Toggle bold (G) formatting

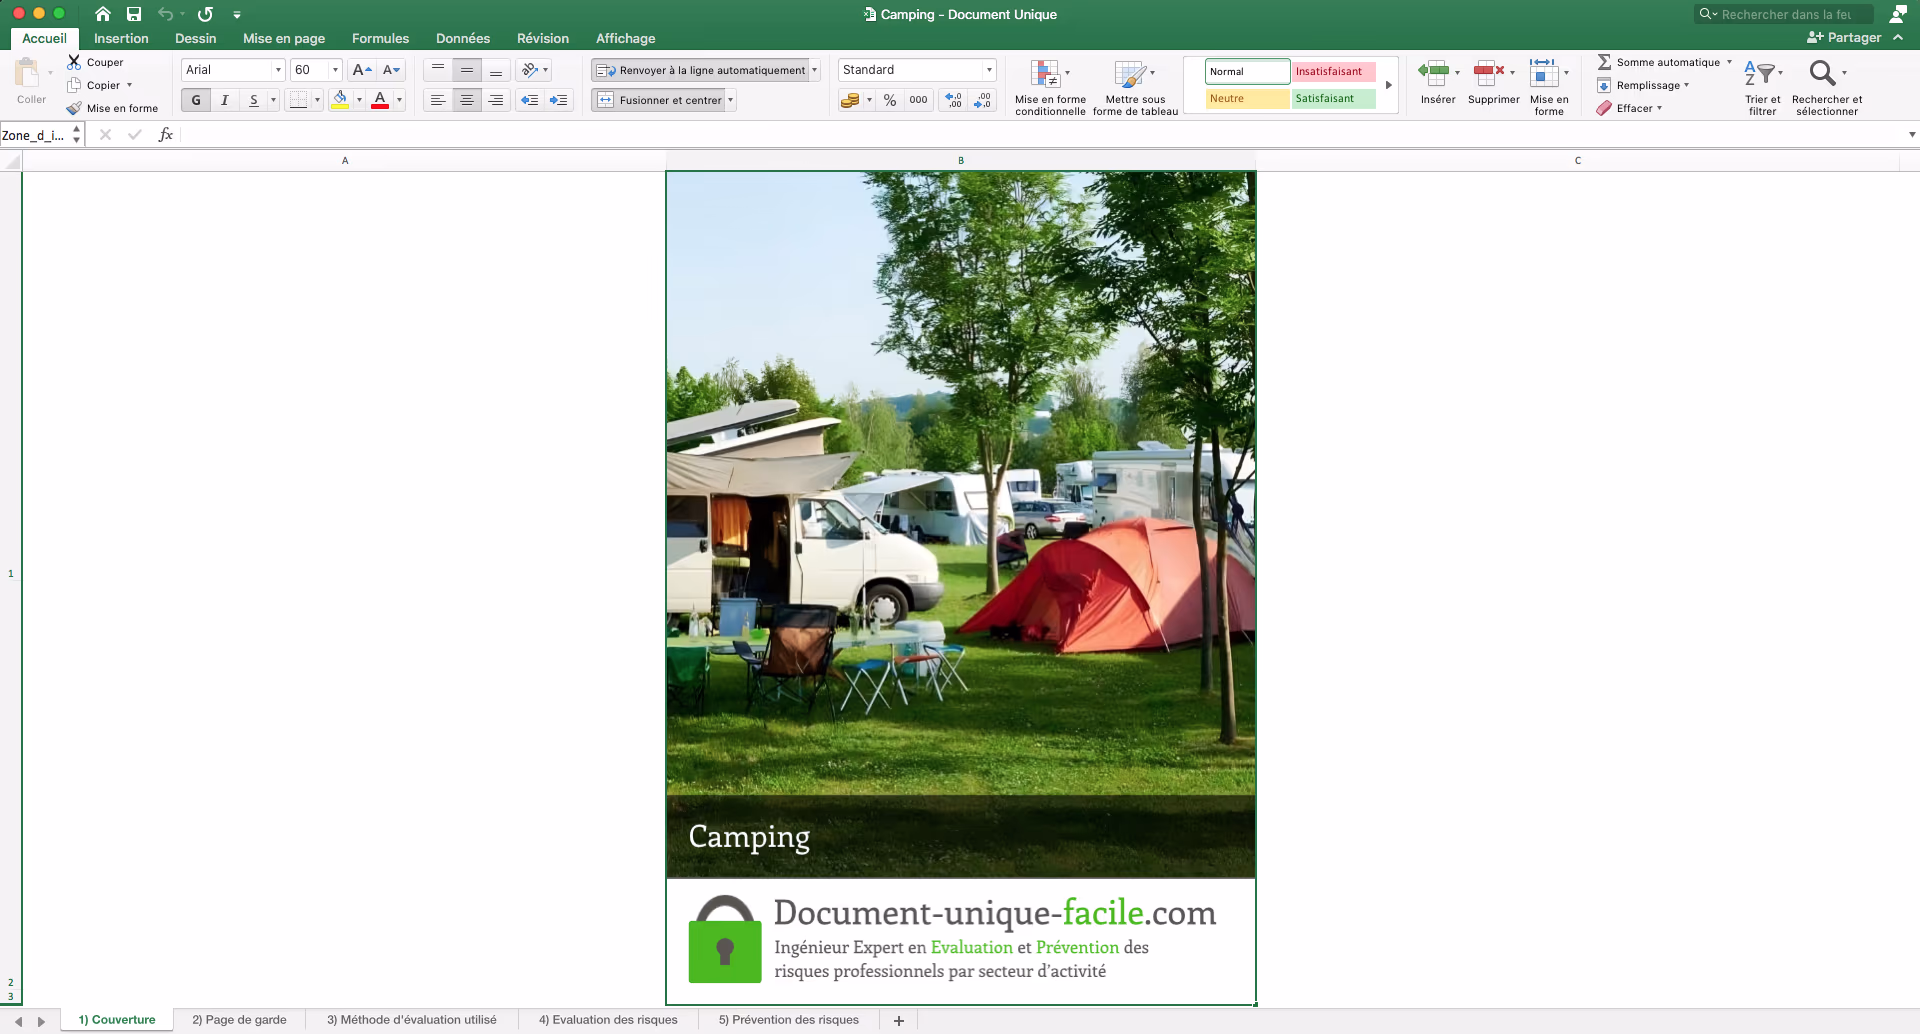196,100
